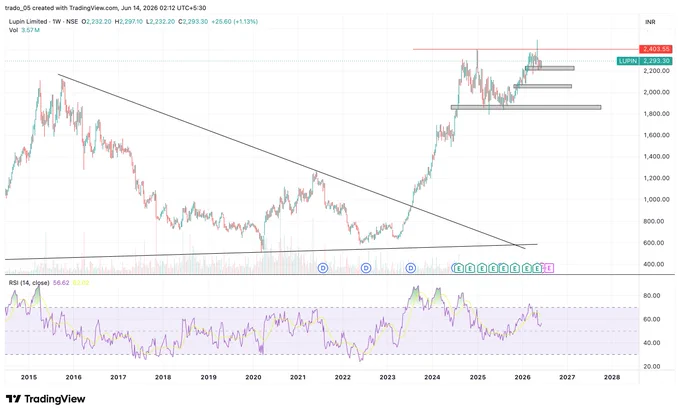Click the 400.00 price axis label

click(x=654, y=264)
